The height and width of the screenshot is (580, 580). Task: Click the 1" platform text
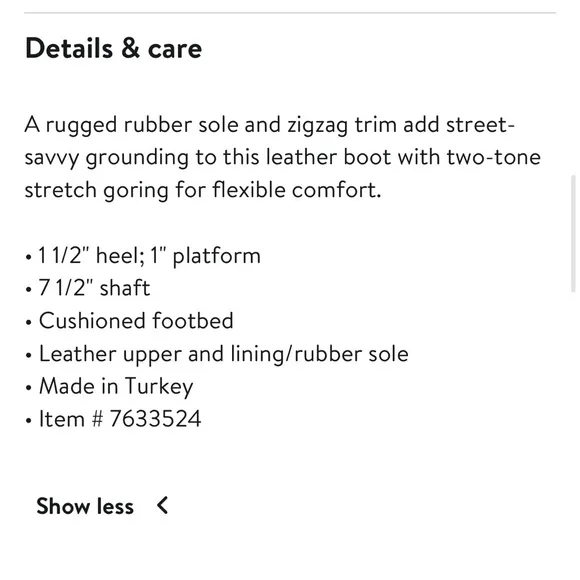coord(205,256)
